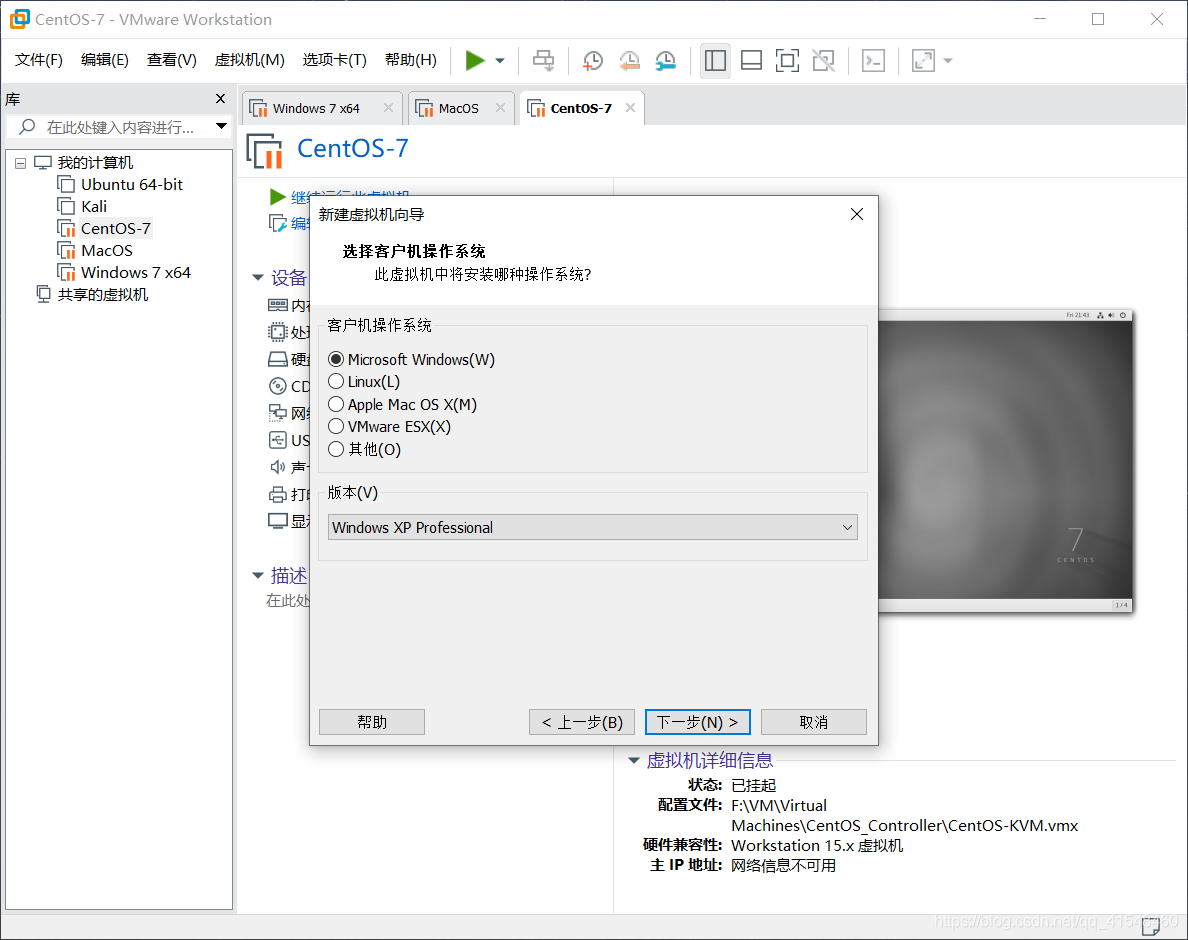Click the library search input field
The width and height of the screenshot is (1188, 940).
click(x=120, y=127)
